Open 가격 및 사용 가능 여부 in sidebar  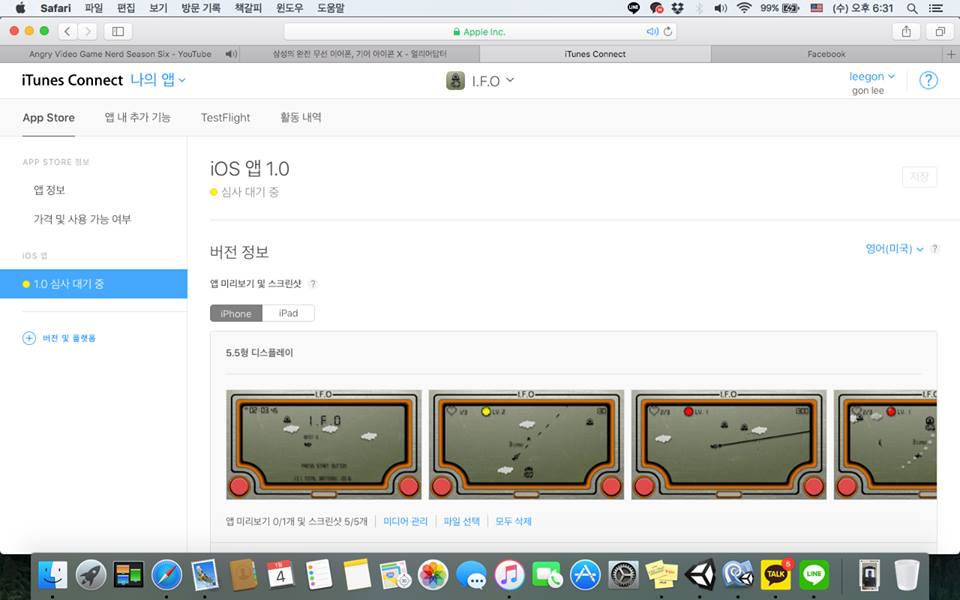tap(82, 219)
